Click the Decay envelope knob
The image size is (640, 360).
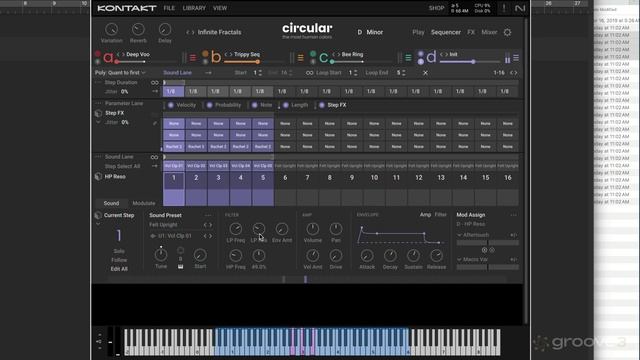[390, 256]
